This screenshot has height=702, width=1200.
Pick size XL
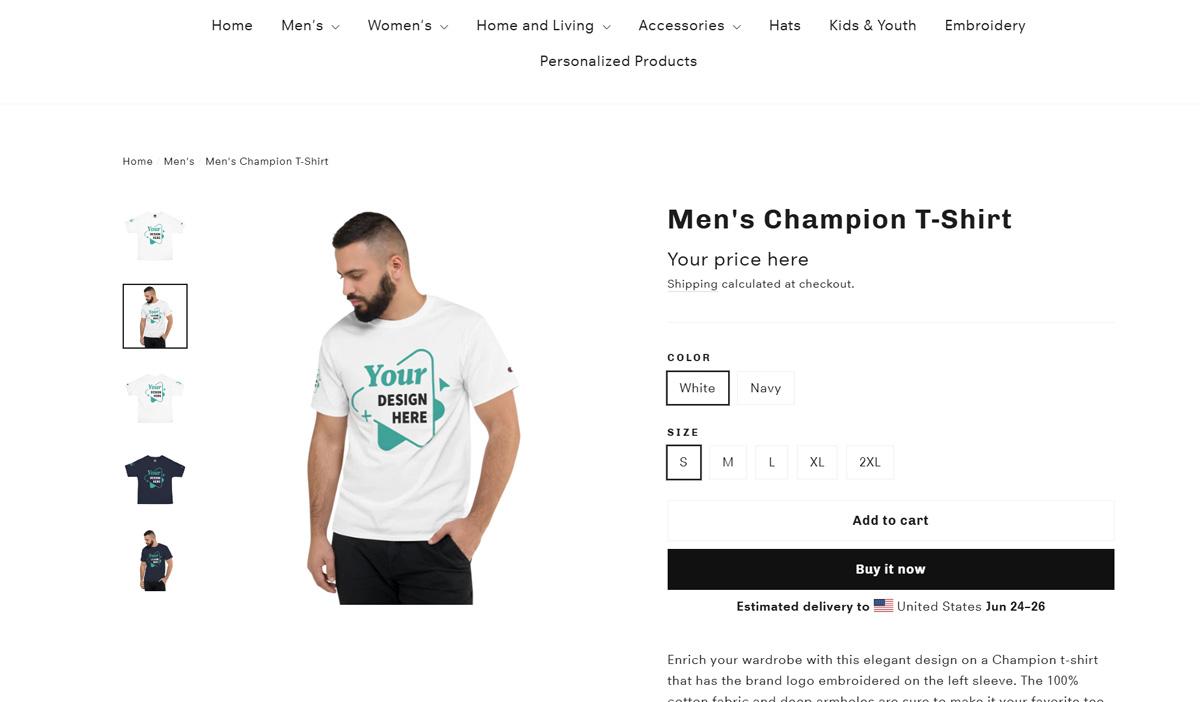tap(817, 462)
